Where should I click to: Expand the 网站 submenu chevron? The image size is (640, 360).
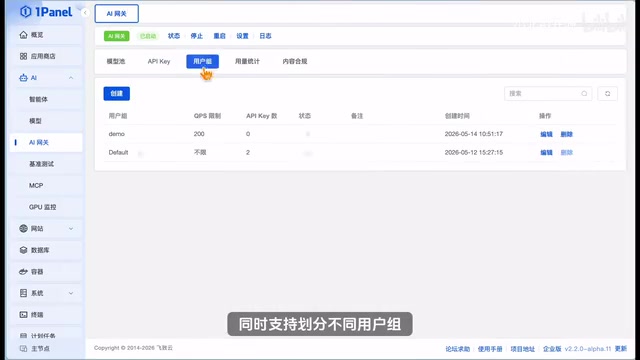pyautogui.click(x=71, y=229)
